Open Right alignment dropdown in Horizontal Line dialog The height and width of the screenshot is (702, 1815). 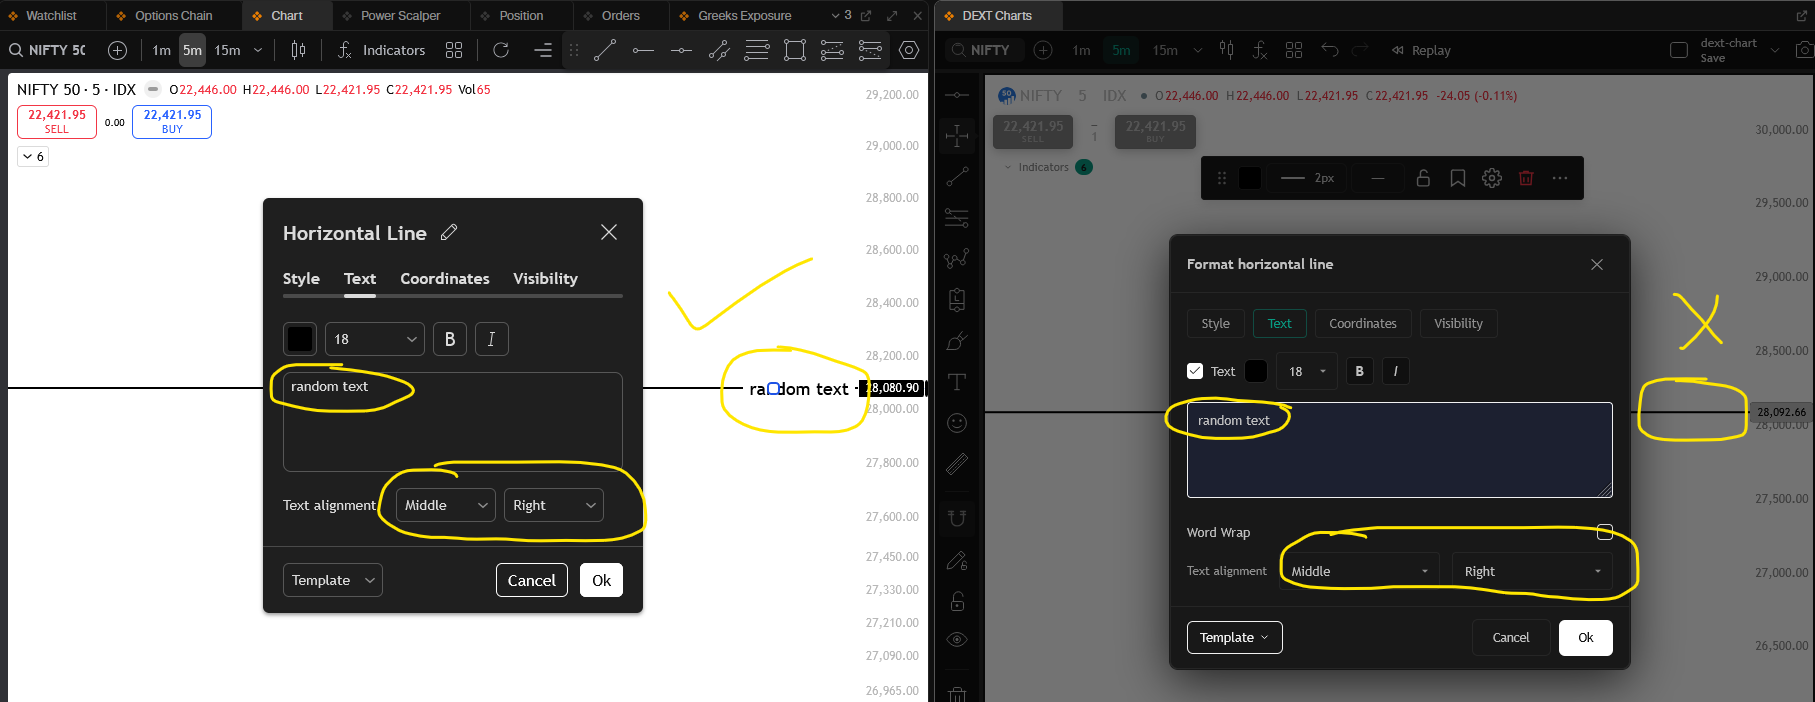coord(554,505)
